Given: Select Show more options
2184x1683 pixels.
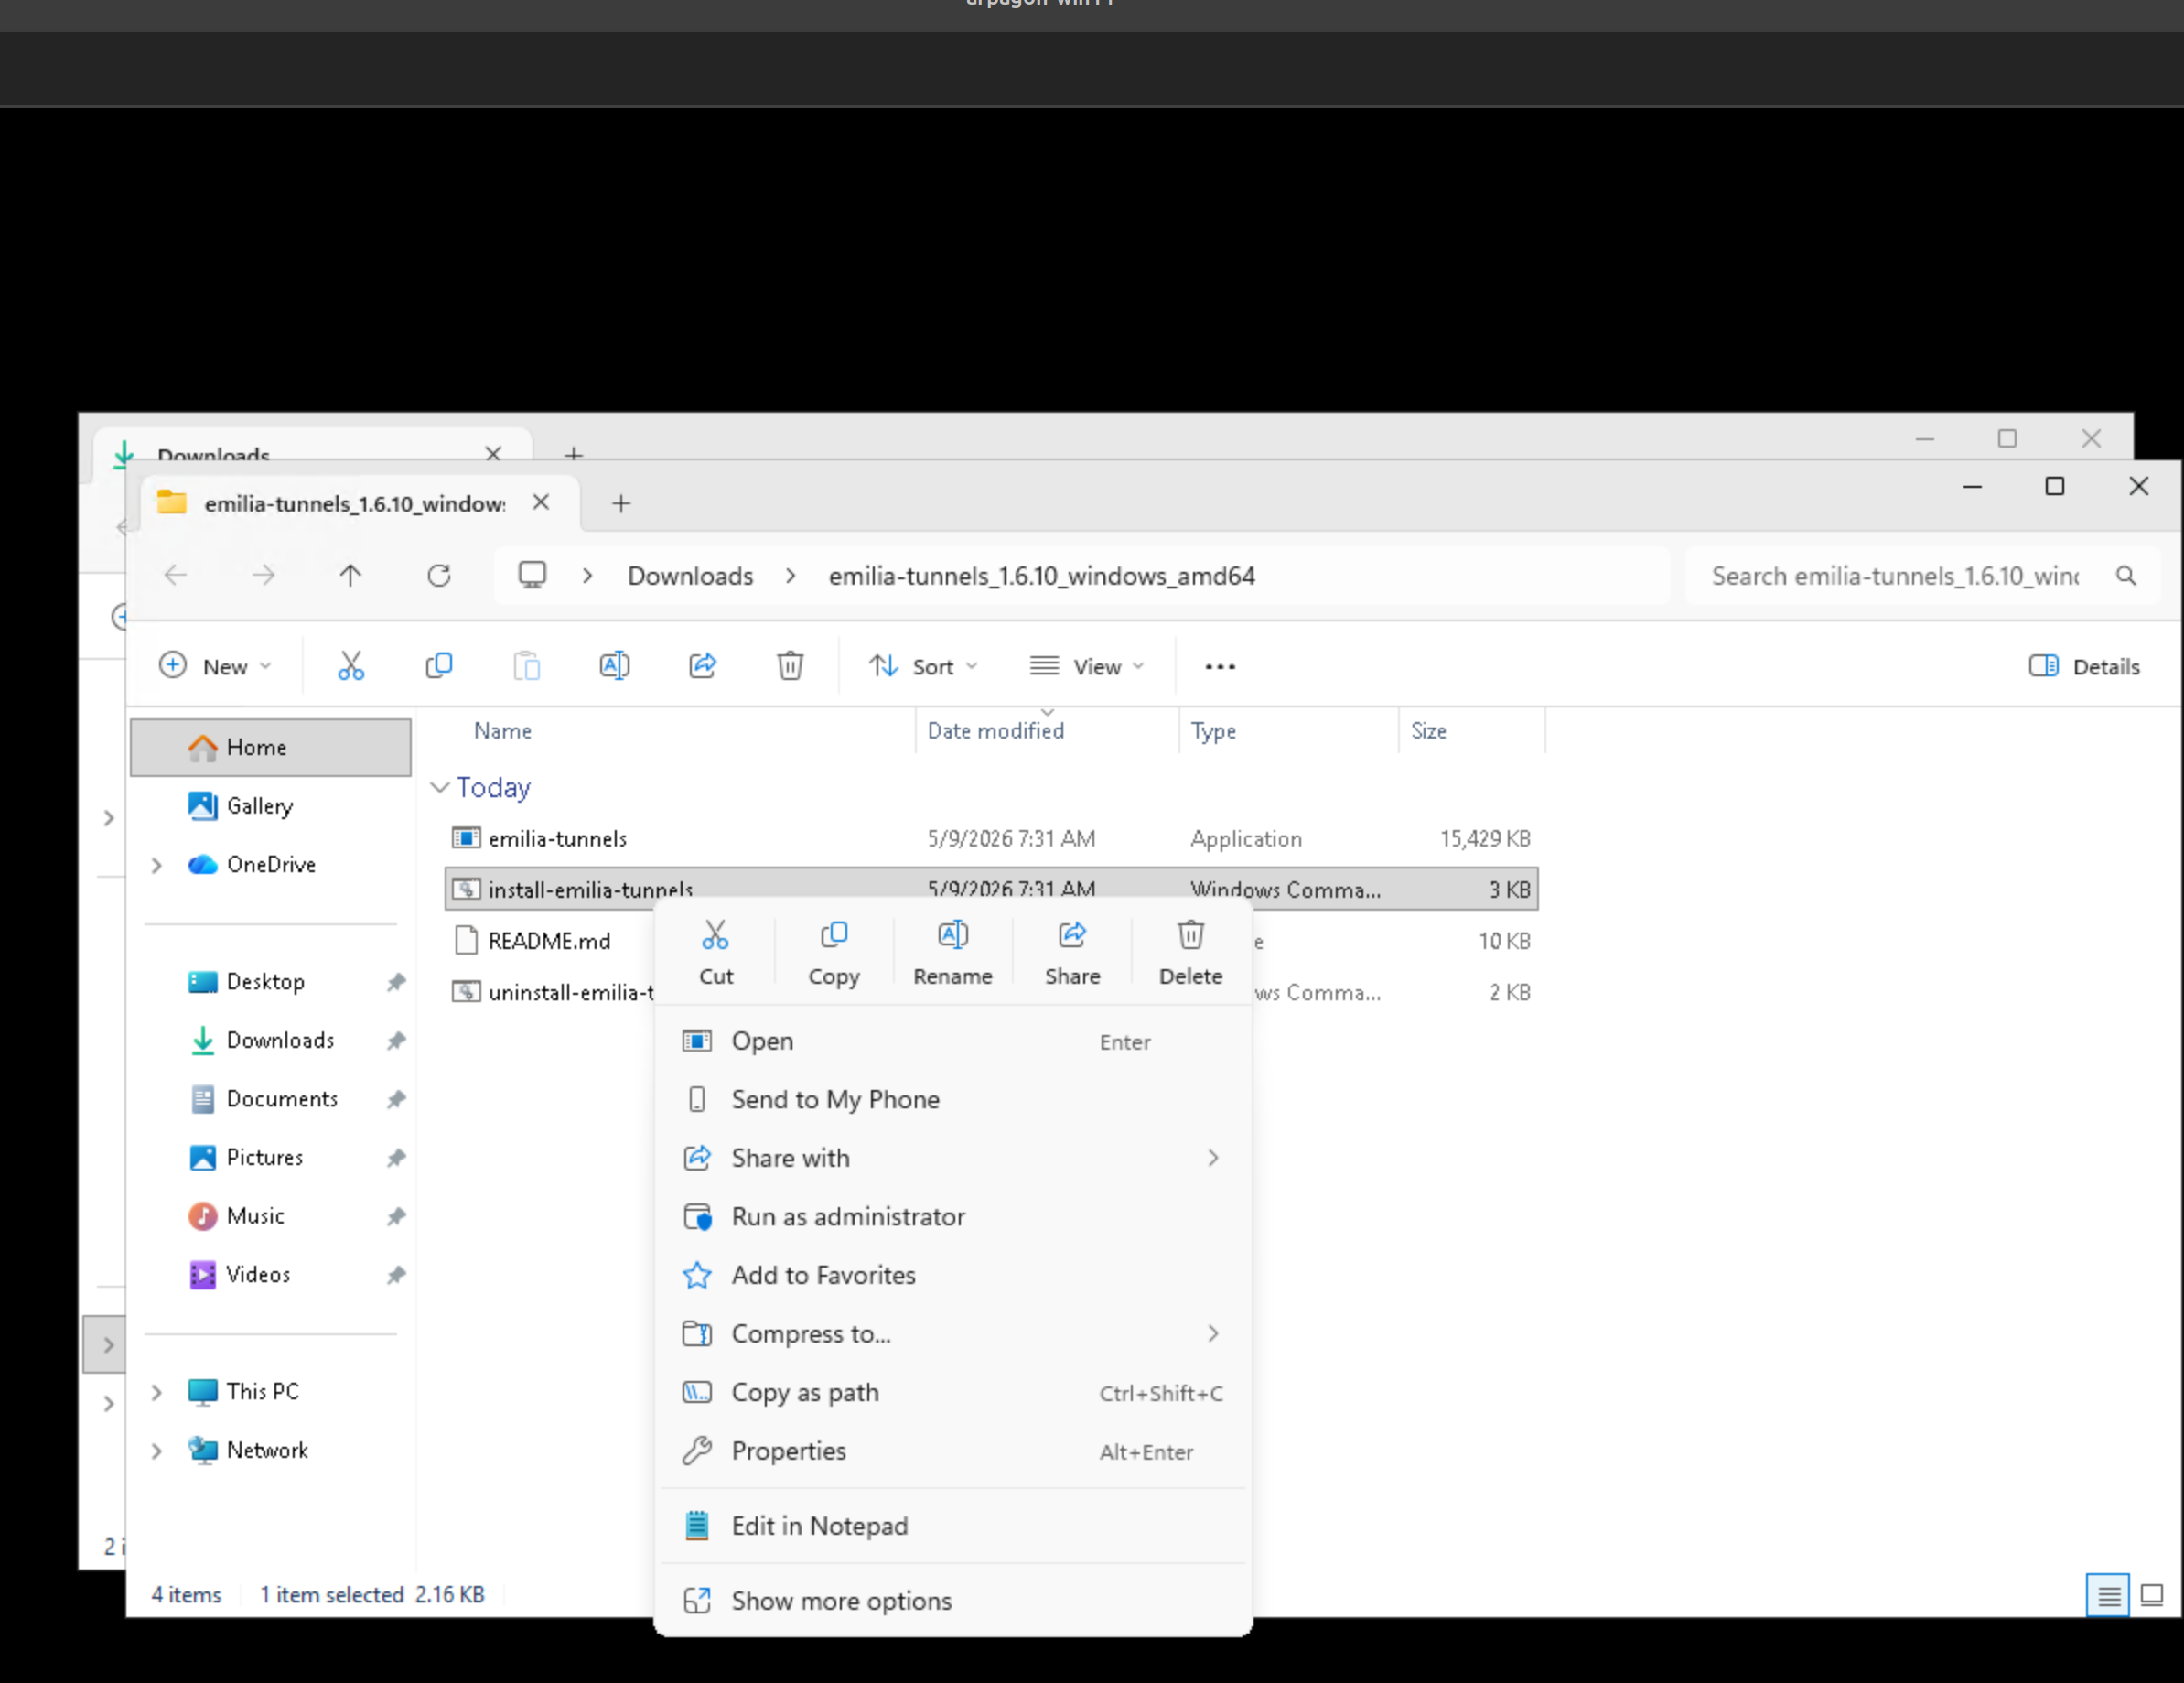Looking at the screenshot, I should pos(952,1601).
